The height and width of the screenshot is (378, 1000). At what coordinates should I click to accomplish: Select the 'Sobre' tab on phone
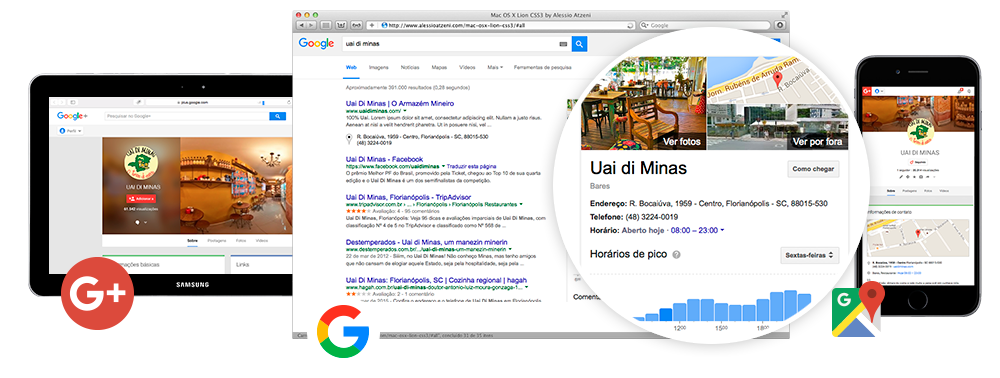click(890, 191)
